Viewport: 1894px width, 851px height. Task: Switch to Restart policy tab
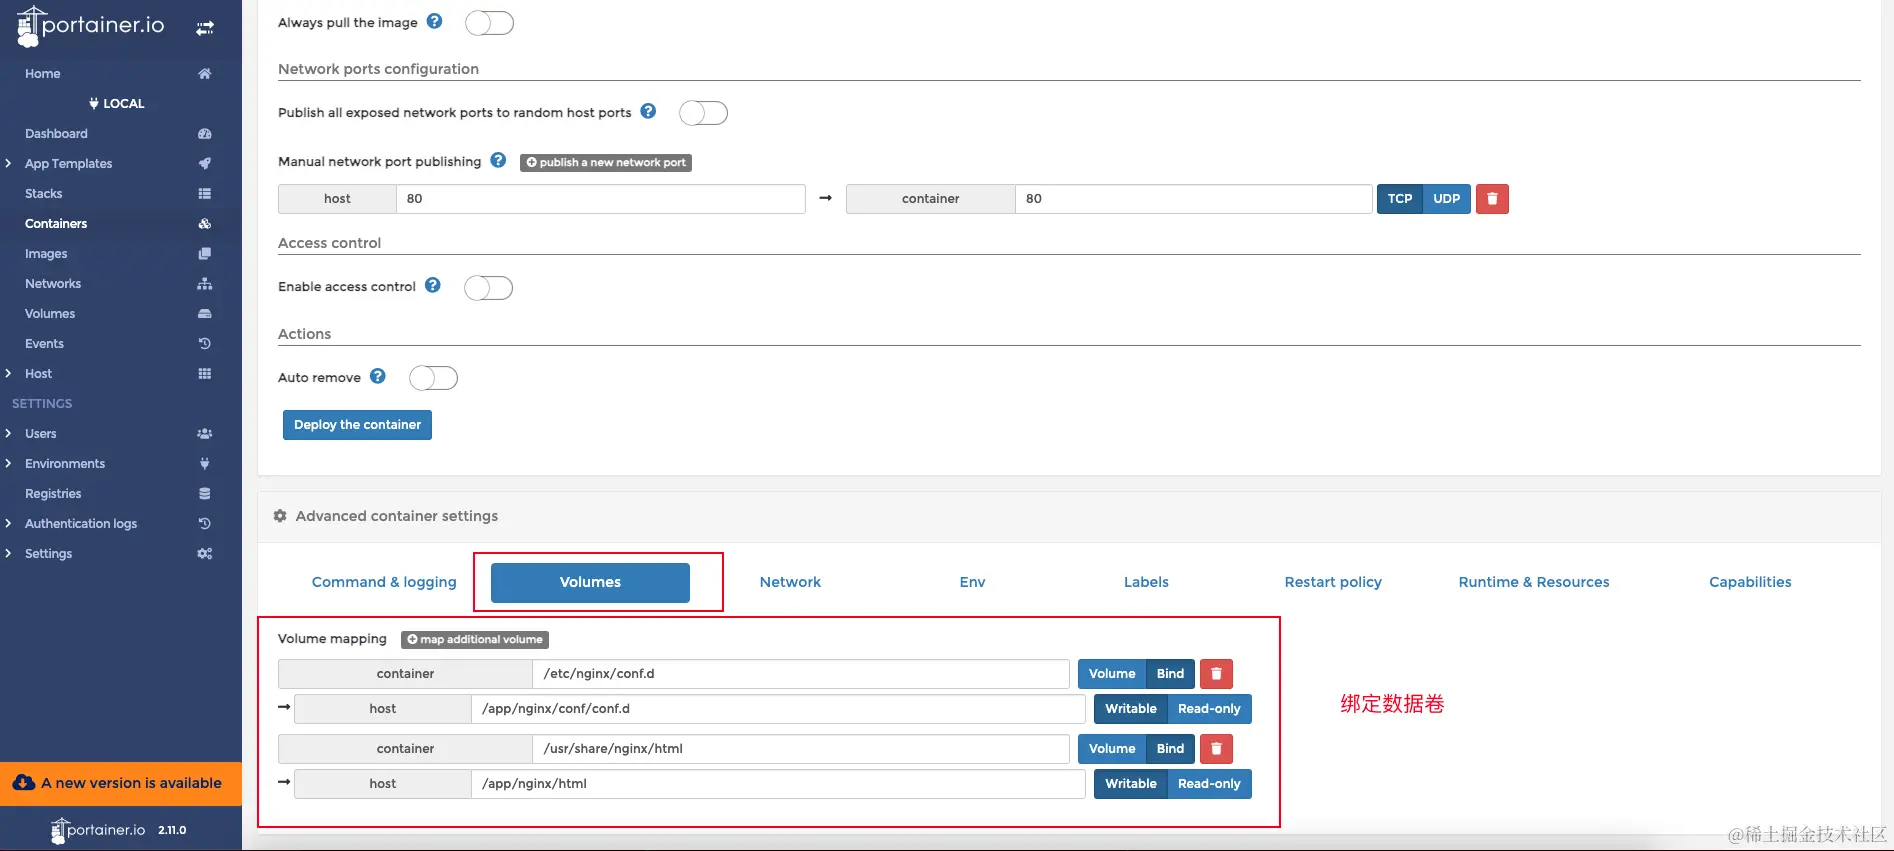click(1333, 582)
